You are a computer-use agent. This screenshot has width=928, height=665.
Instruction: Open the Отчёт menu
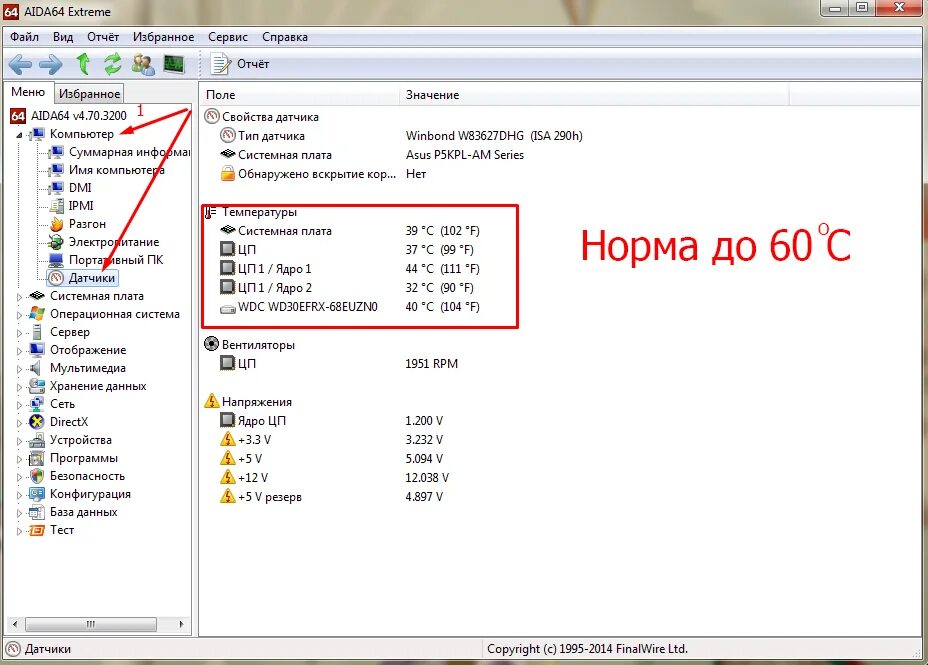click(x=103, y=37)
